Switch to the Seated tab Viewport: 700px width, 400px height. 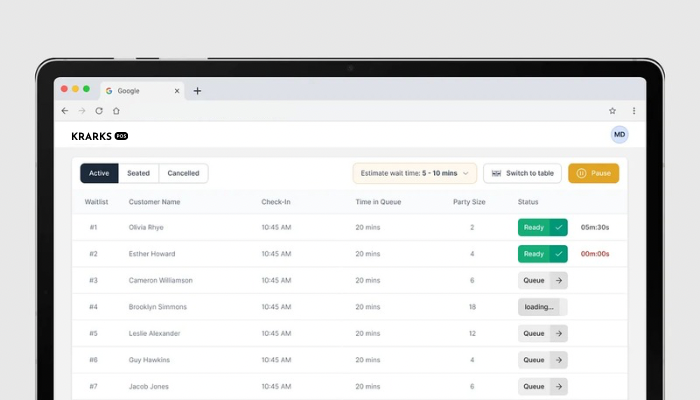138,173
